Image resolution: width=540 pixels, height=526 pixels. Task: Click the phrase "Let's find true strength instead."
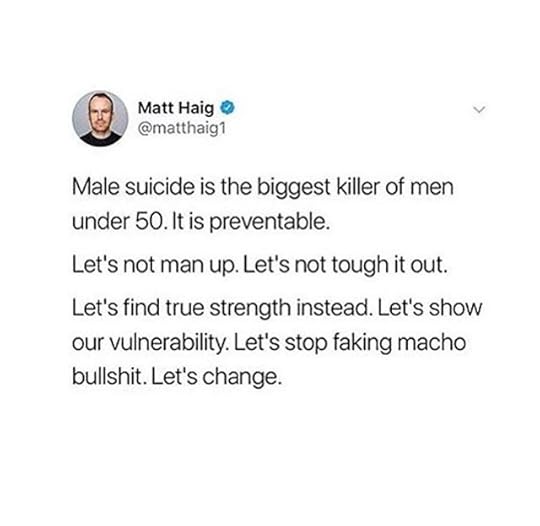222,307
